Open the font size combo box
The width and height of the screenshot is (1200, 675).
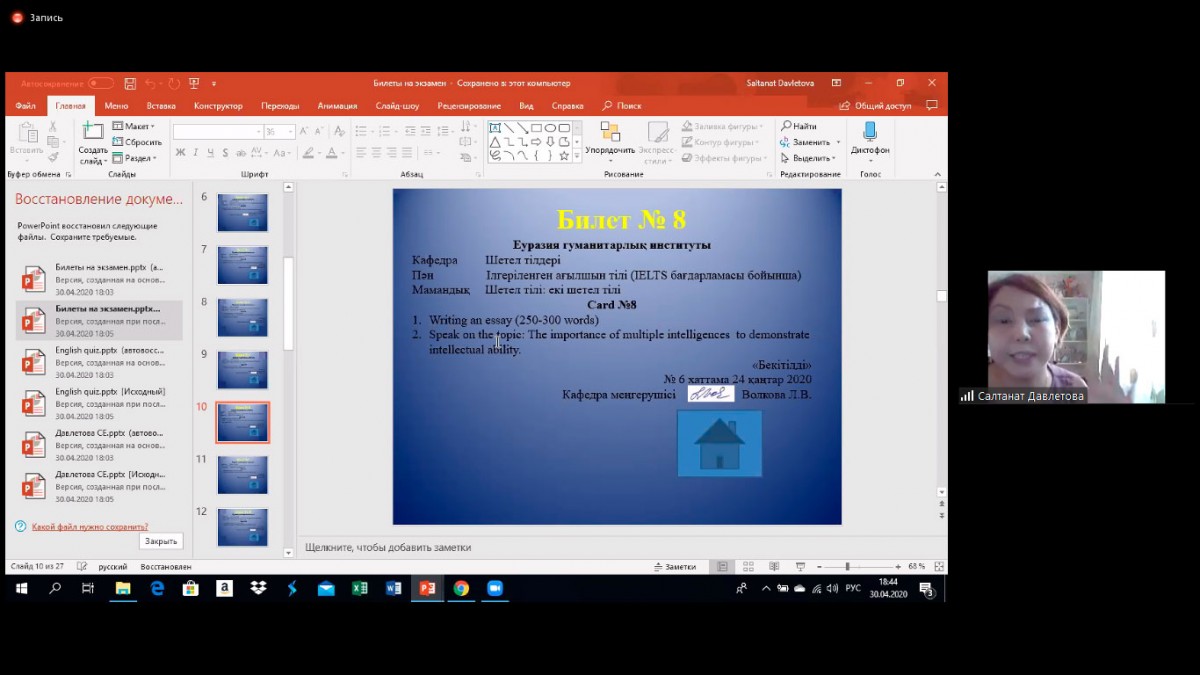point(277,132)
